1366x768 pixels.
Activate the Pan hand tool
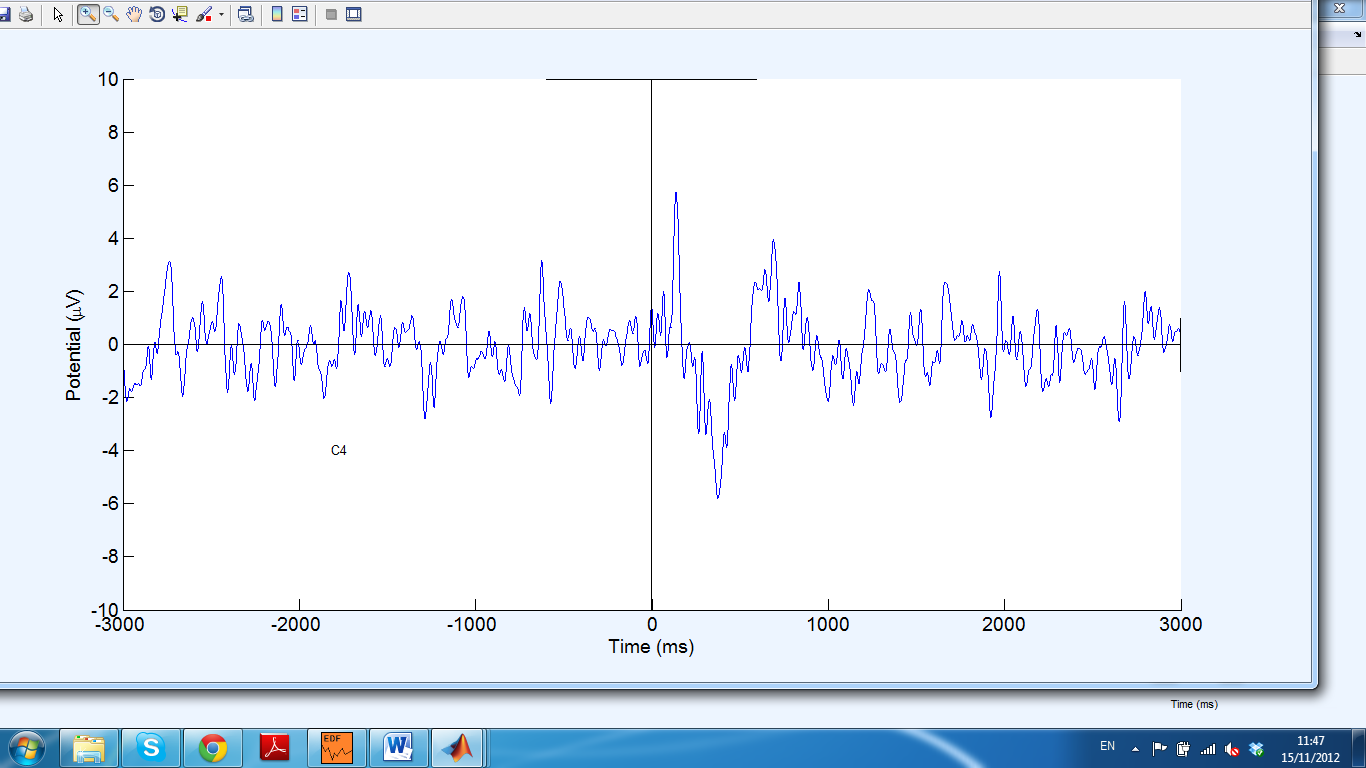133,14
